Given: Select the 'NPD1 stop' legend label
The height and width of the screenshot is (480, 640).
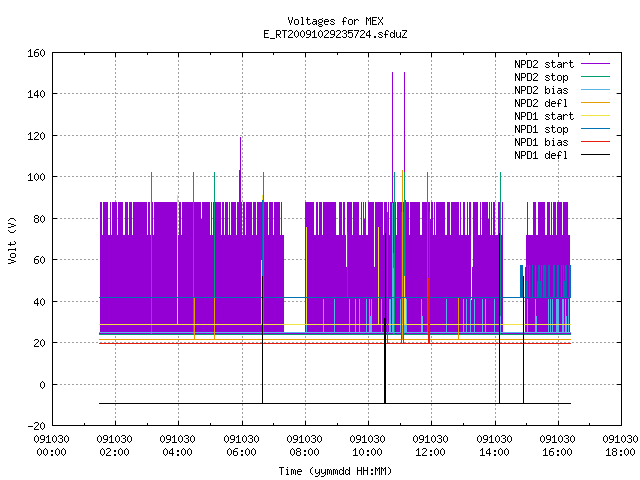Looking at the screenshot, I should (541, 129).
